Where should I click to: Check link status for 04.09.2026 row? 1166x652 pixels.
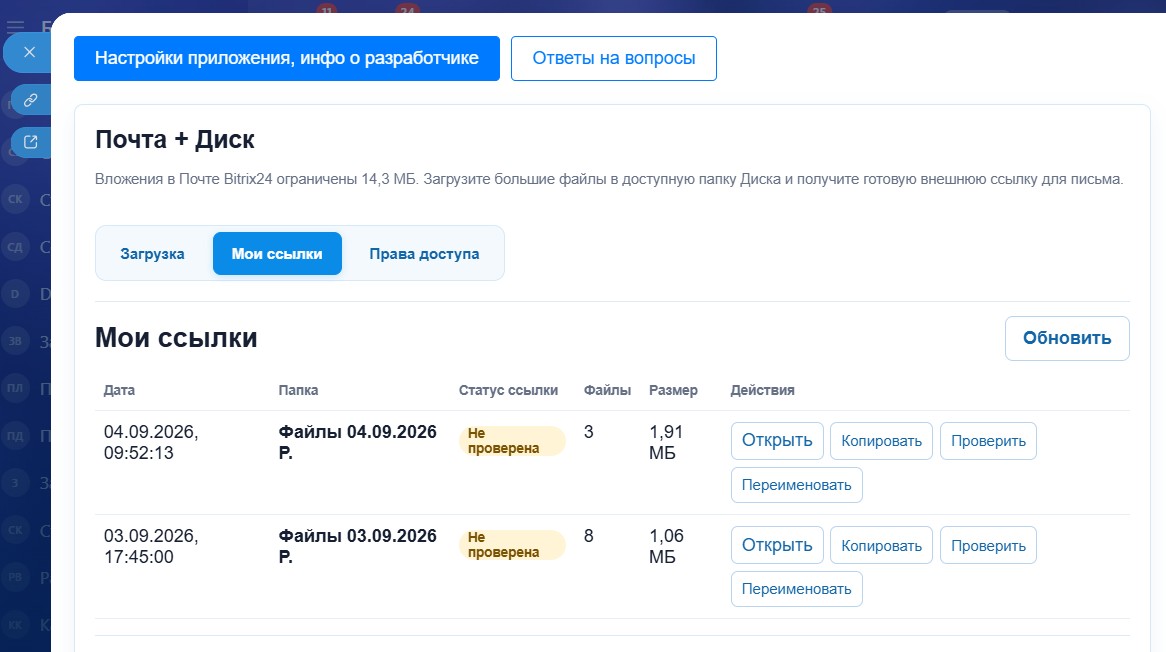click(988, 441)
